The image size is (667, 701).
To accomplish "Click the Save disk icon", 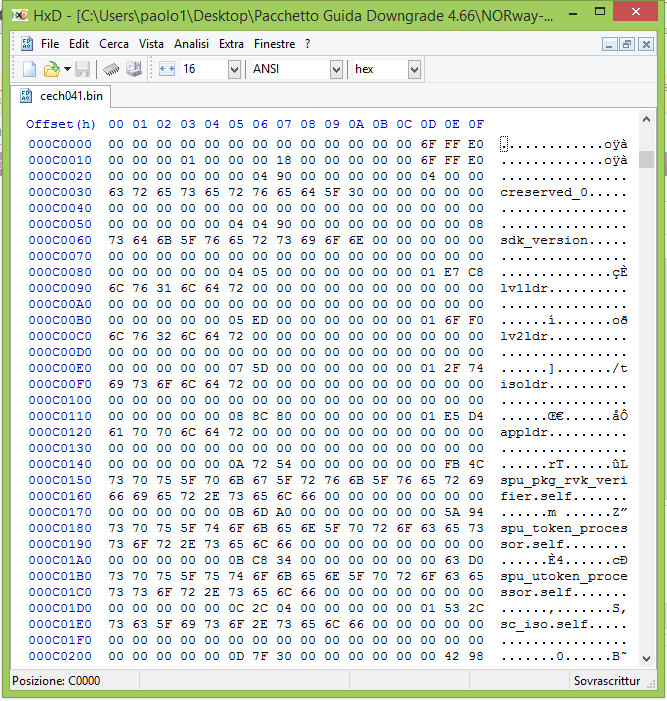I will (83, 69).
